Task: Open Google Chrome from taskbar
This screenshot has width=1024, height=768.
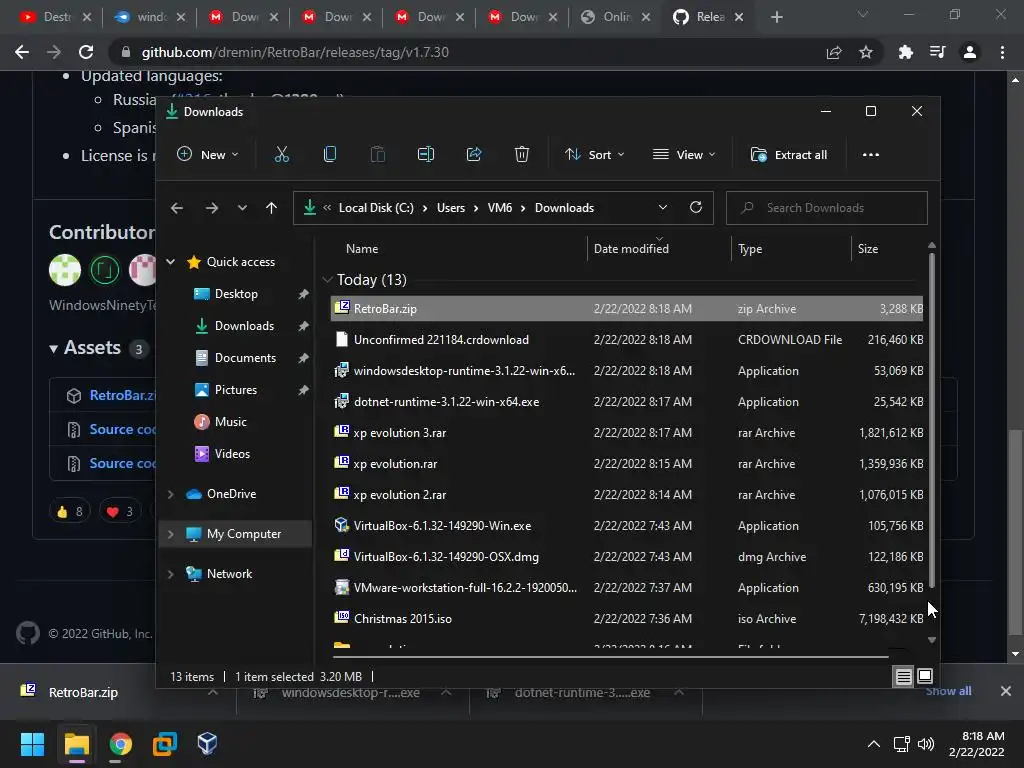Action: pyautogui.click(x=120, y=744)
